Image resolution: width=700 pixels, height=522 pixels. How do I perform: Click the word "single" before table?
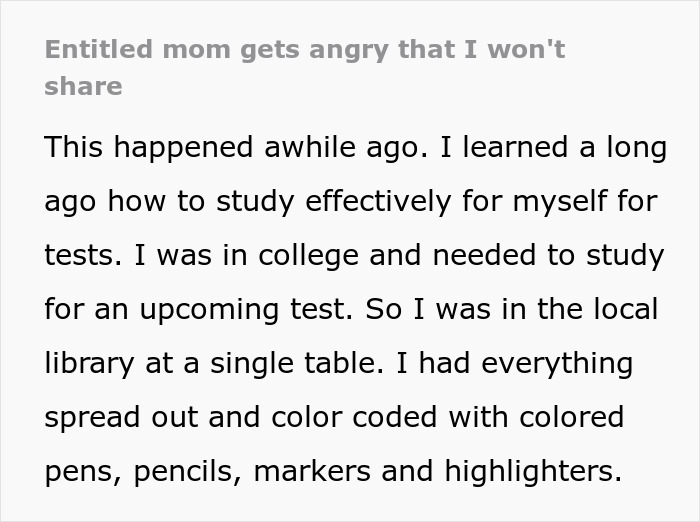tap(244, 363)
